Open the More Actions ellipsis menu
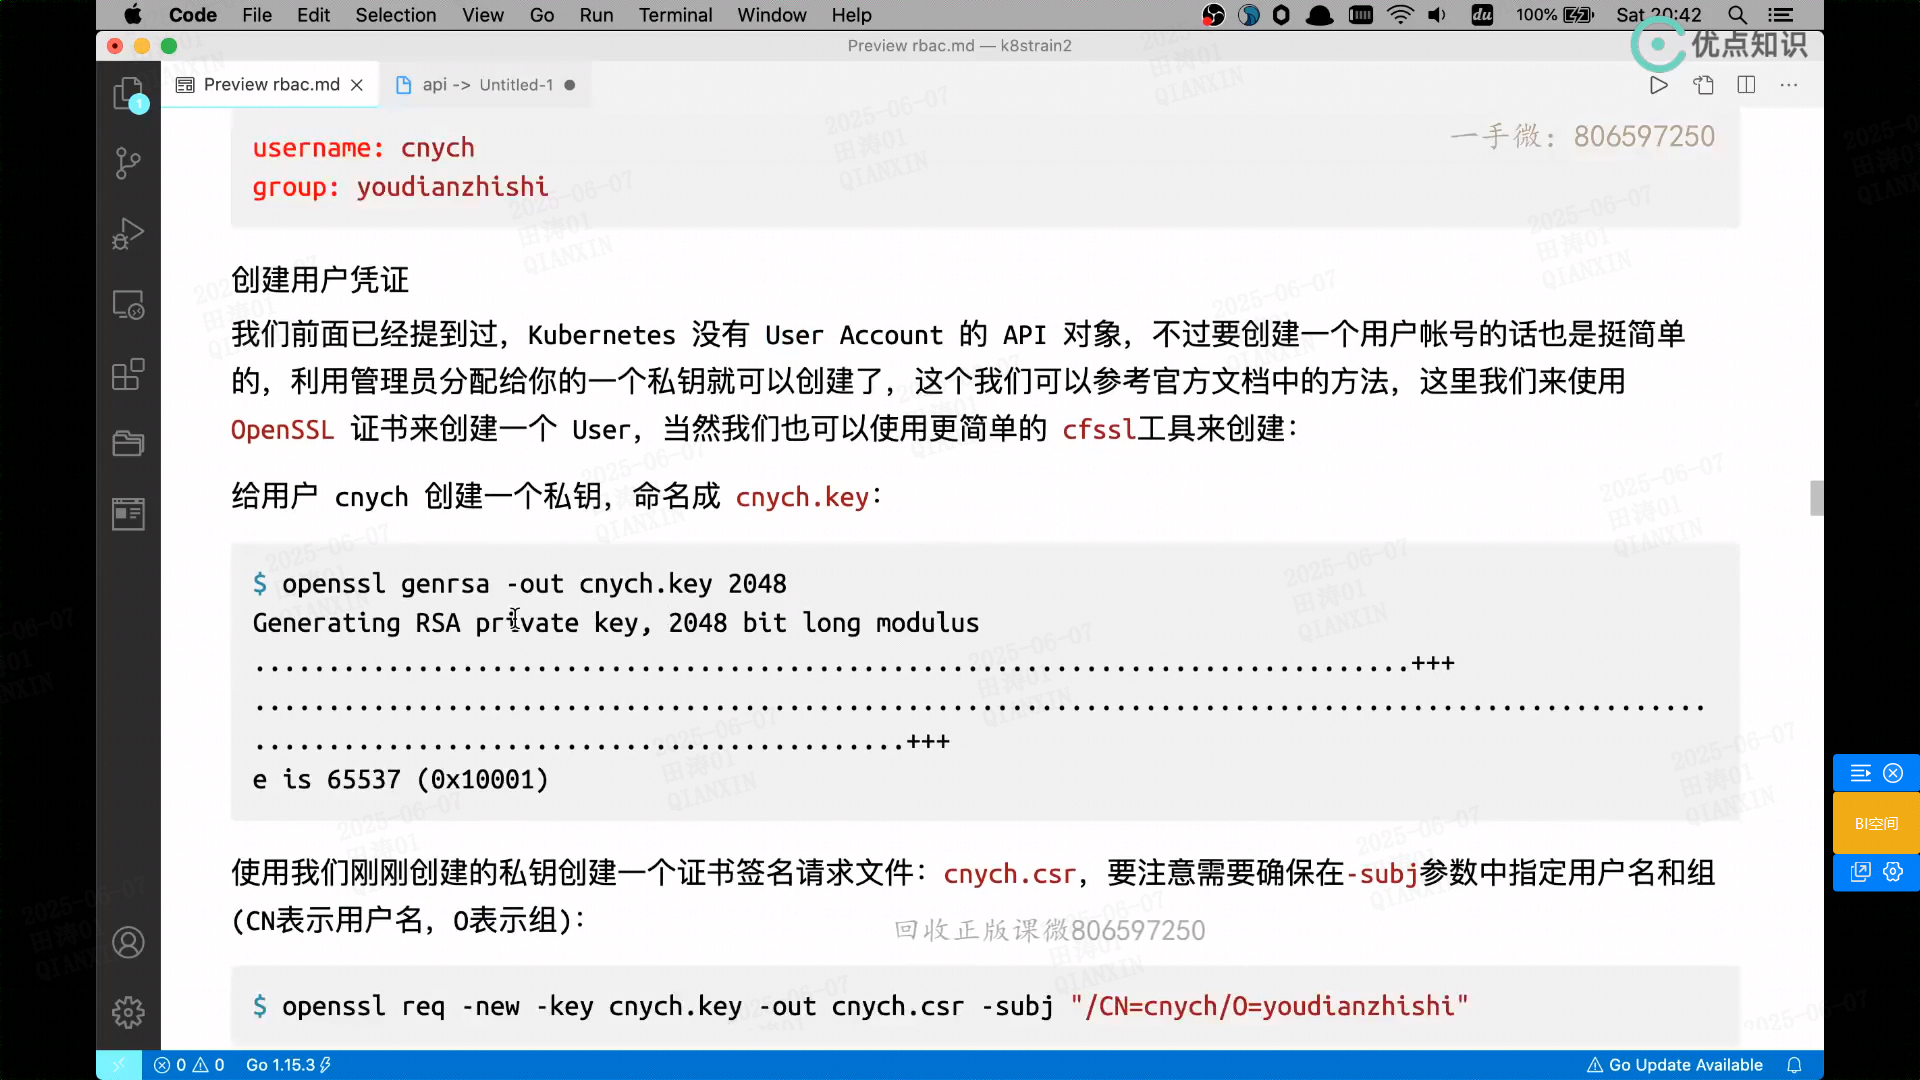The image size is (1920, 1080). click(x=1789, y=85)
